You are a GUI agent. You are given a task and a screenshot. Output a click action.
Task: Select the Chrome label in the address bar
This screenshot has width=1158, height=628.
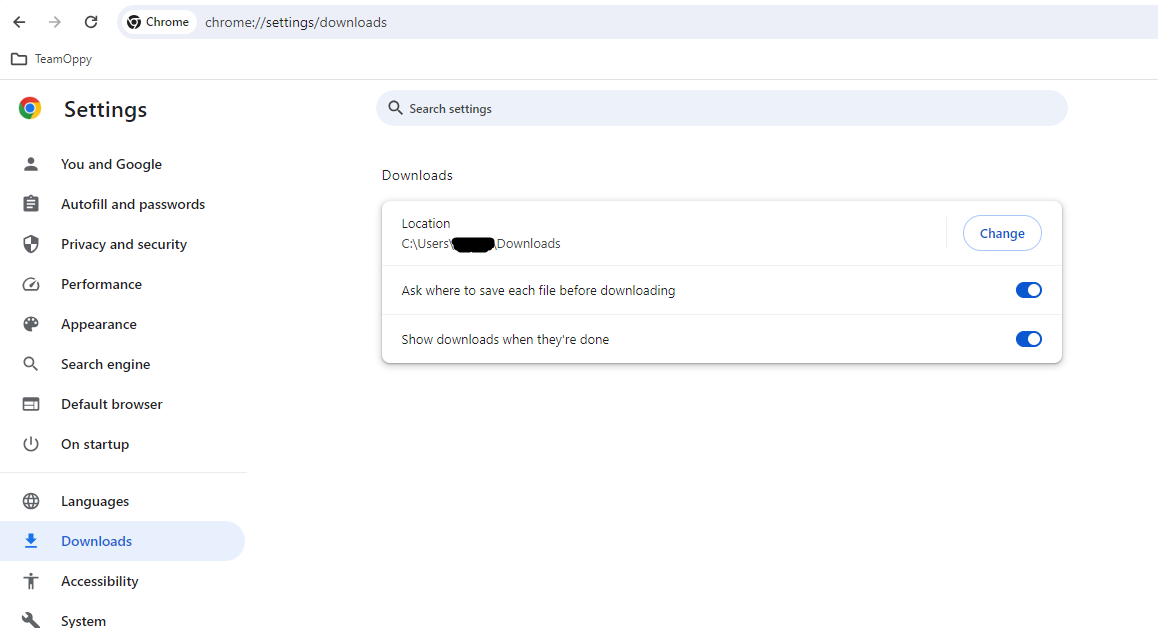tap(158, 21)
